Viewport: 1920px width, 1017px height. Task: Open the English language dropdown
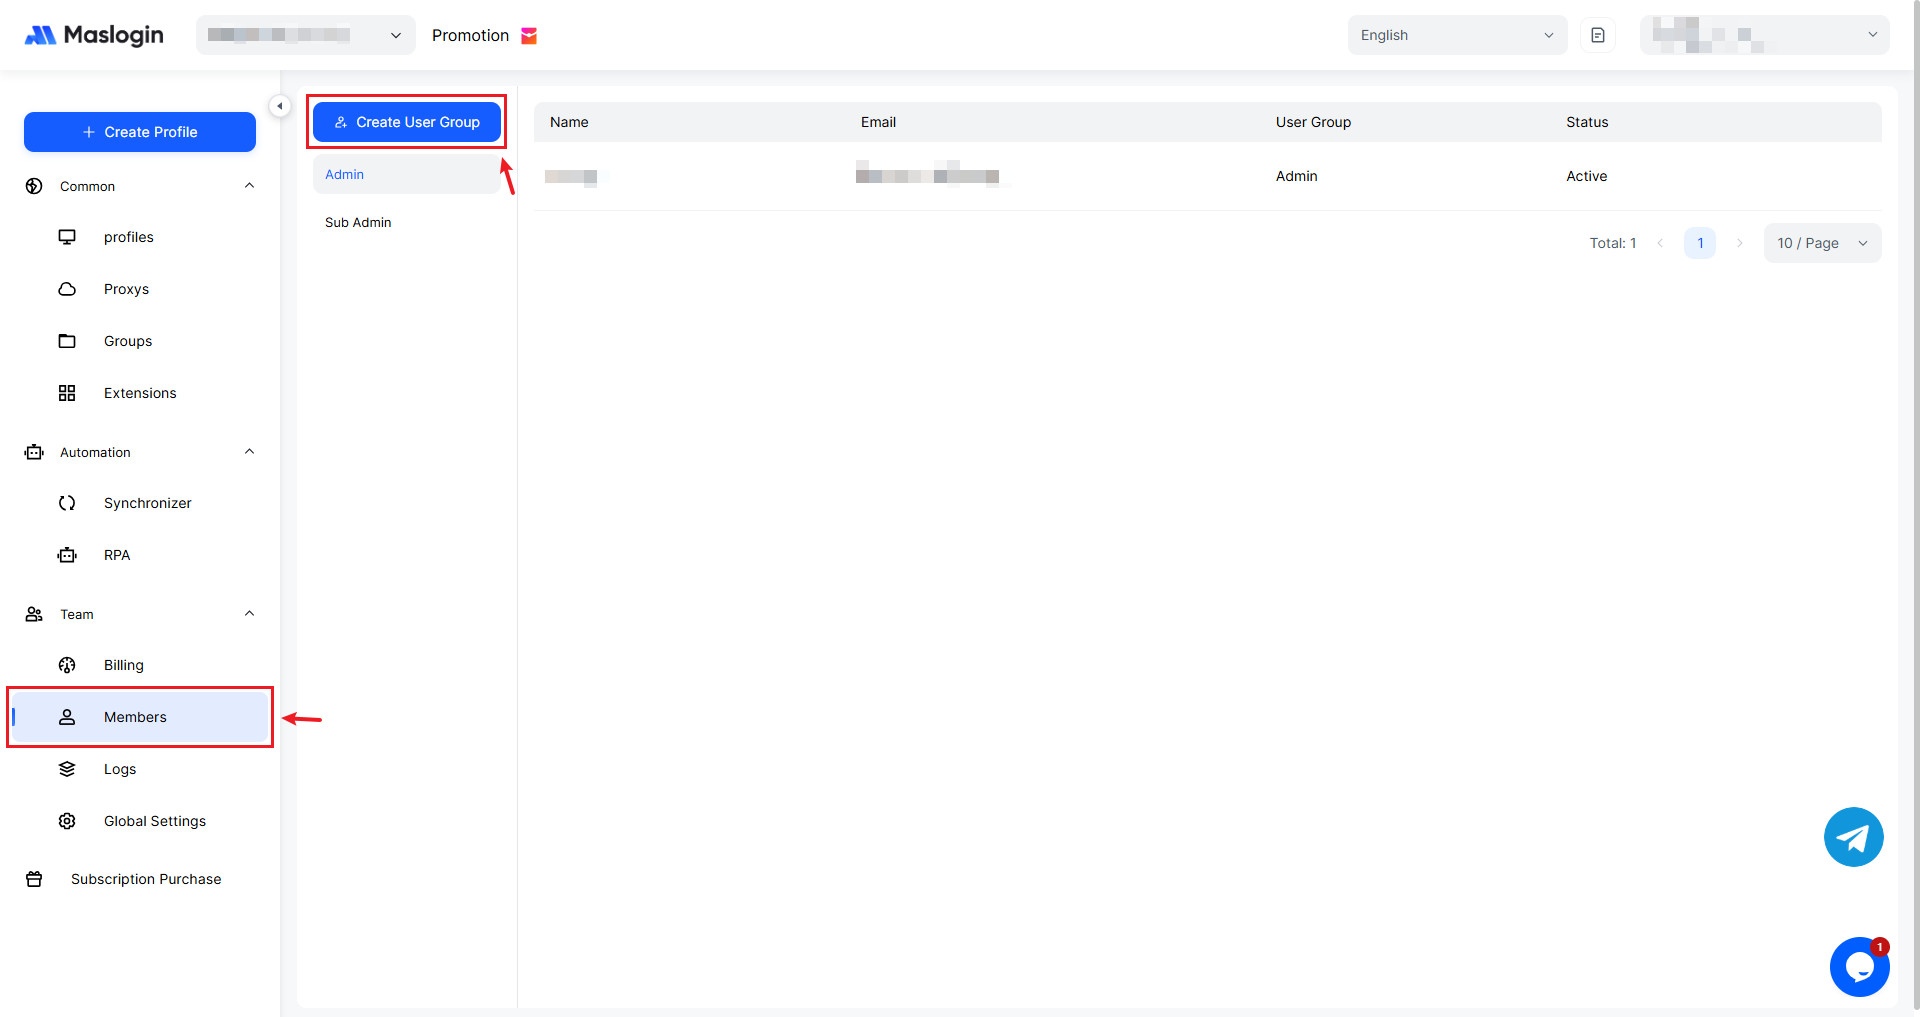1456,35
